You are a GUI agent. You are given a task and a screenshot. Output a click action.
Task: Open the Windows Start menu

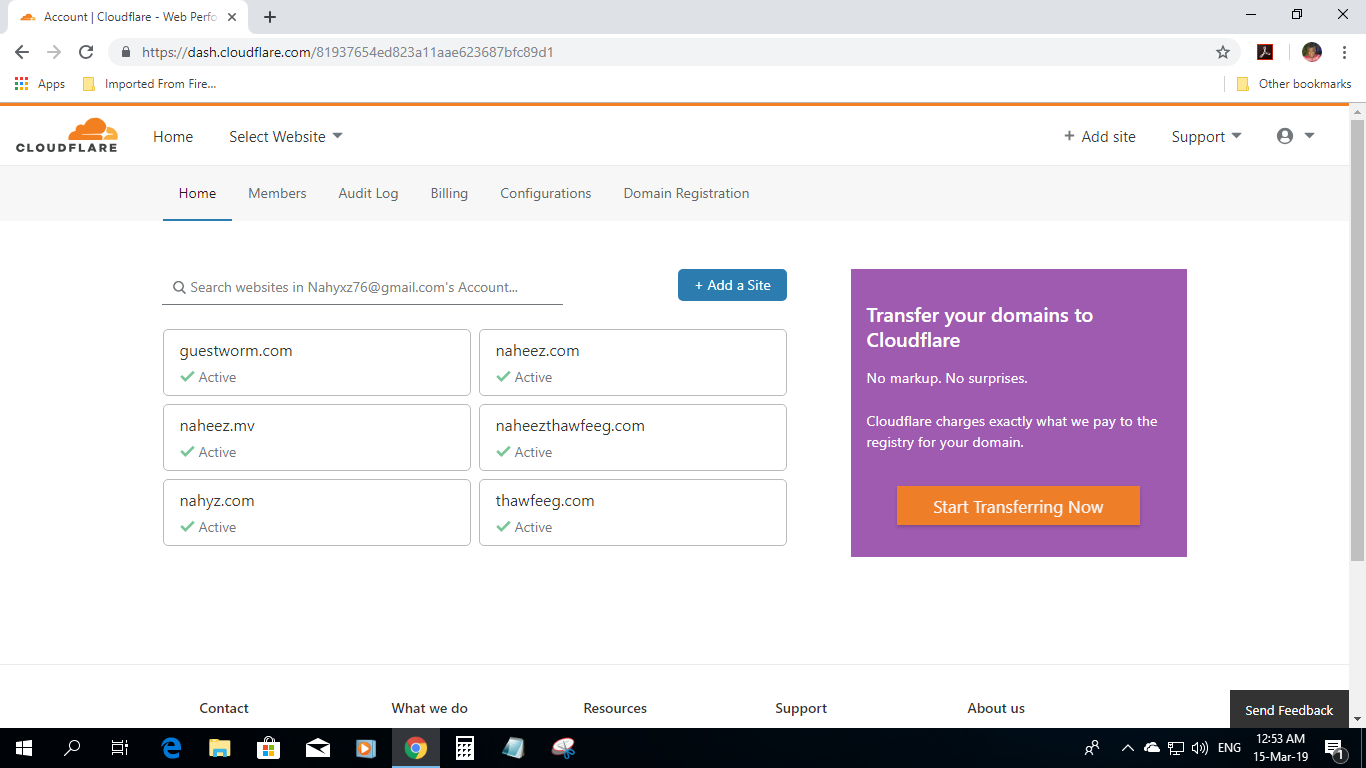click(23, 748)
